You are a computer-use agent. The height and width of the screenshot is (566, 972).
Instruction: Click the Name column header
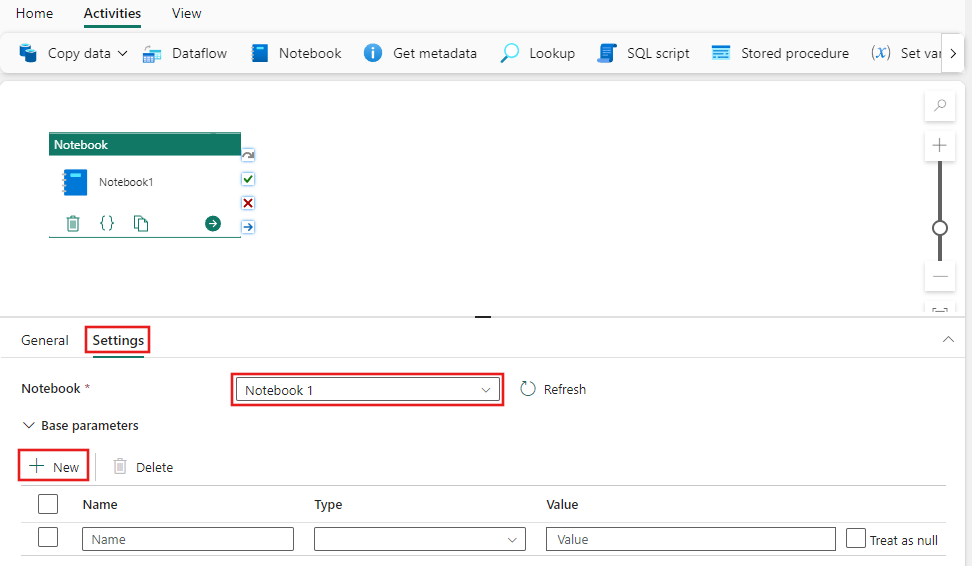pyautogui.click(x=100, y=505)
